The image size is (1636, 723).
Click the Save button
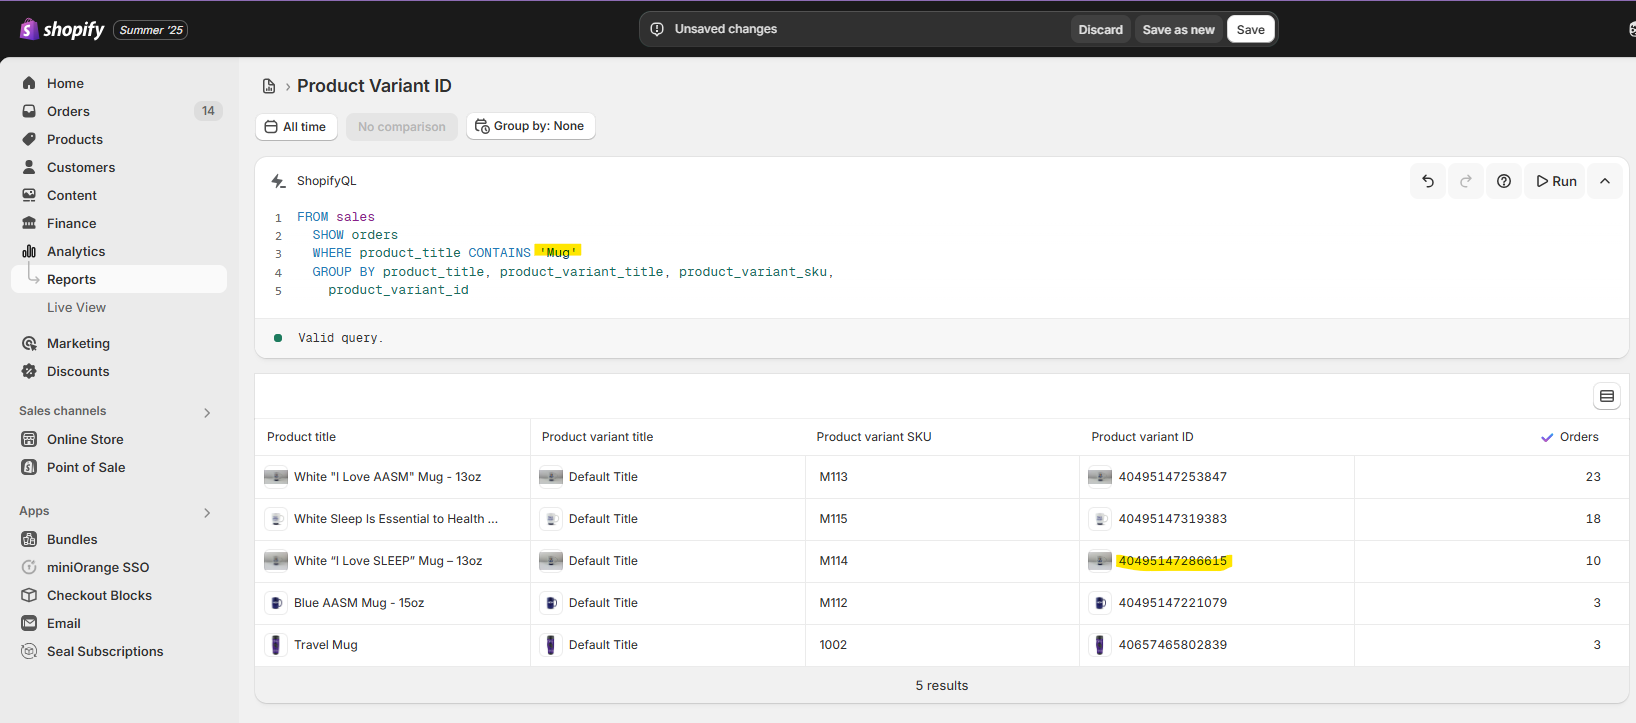tap(1250, 29)
